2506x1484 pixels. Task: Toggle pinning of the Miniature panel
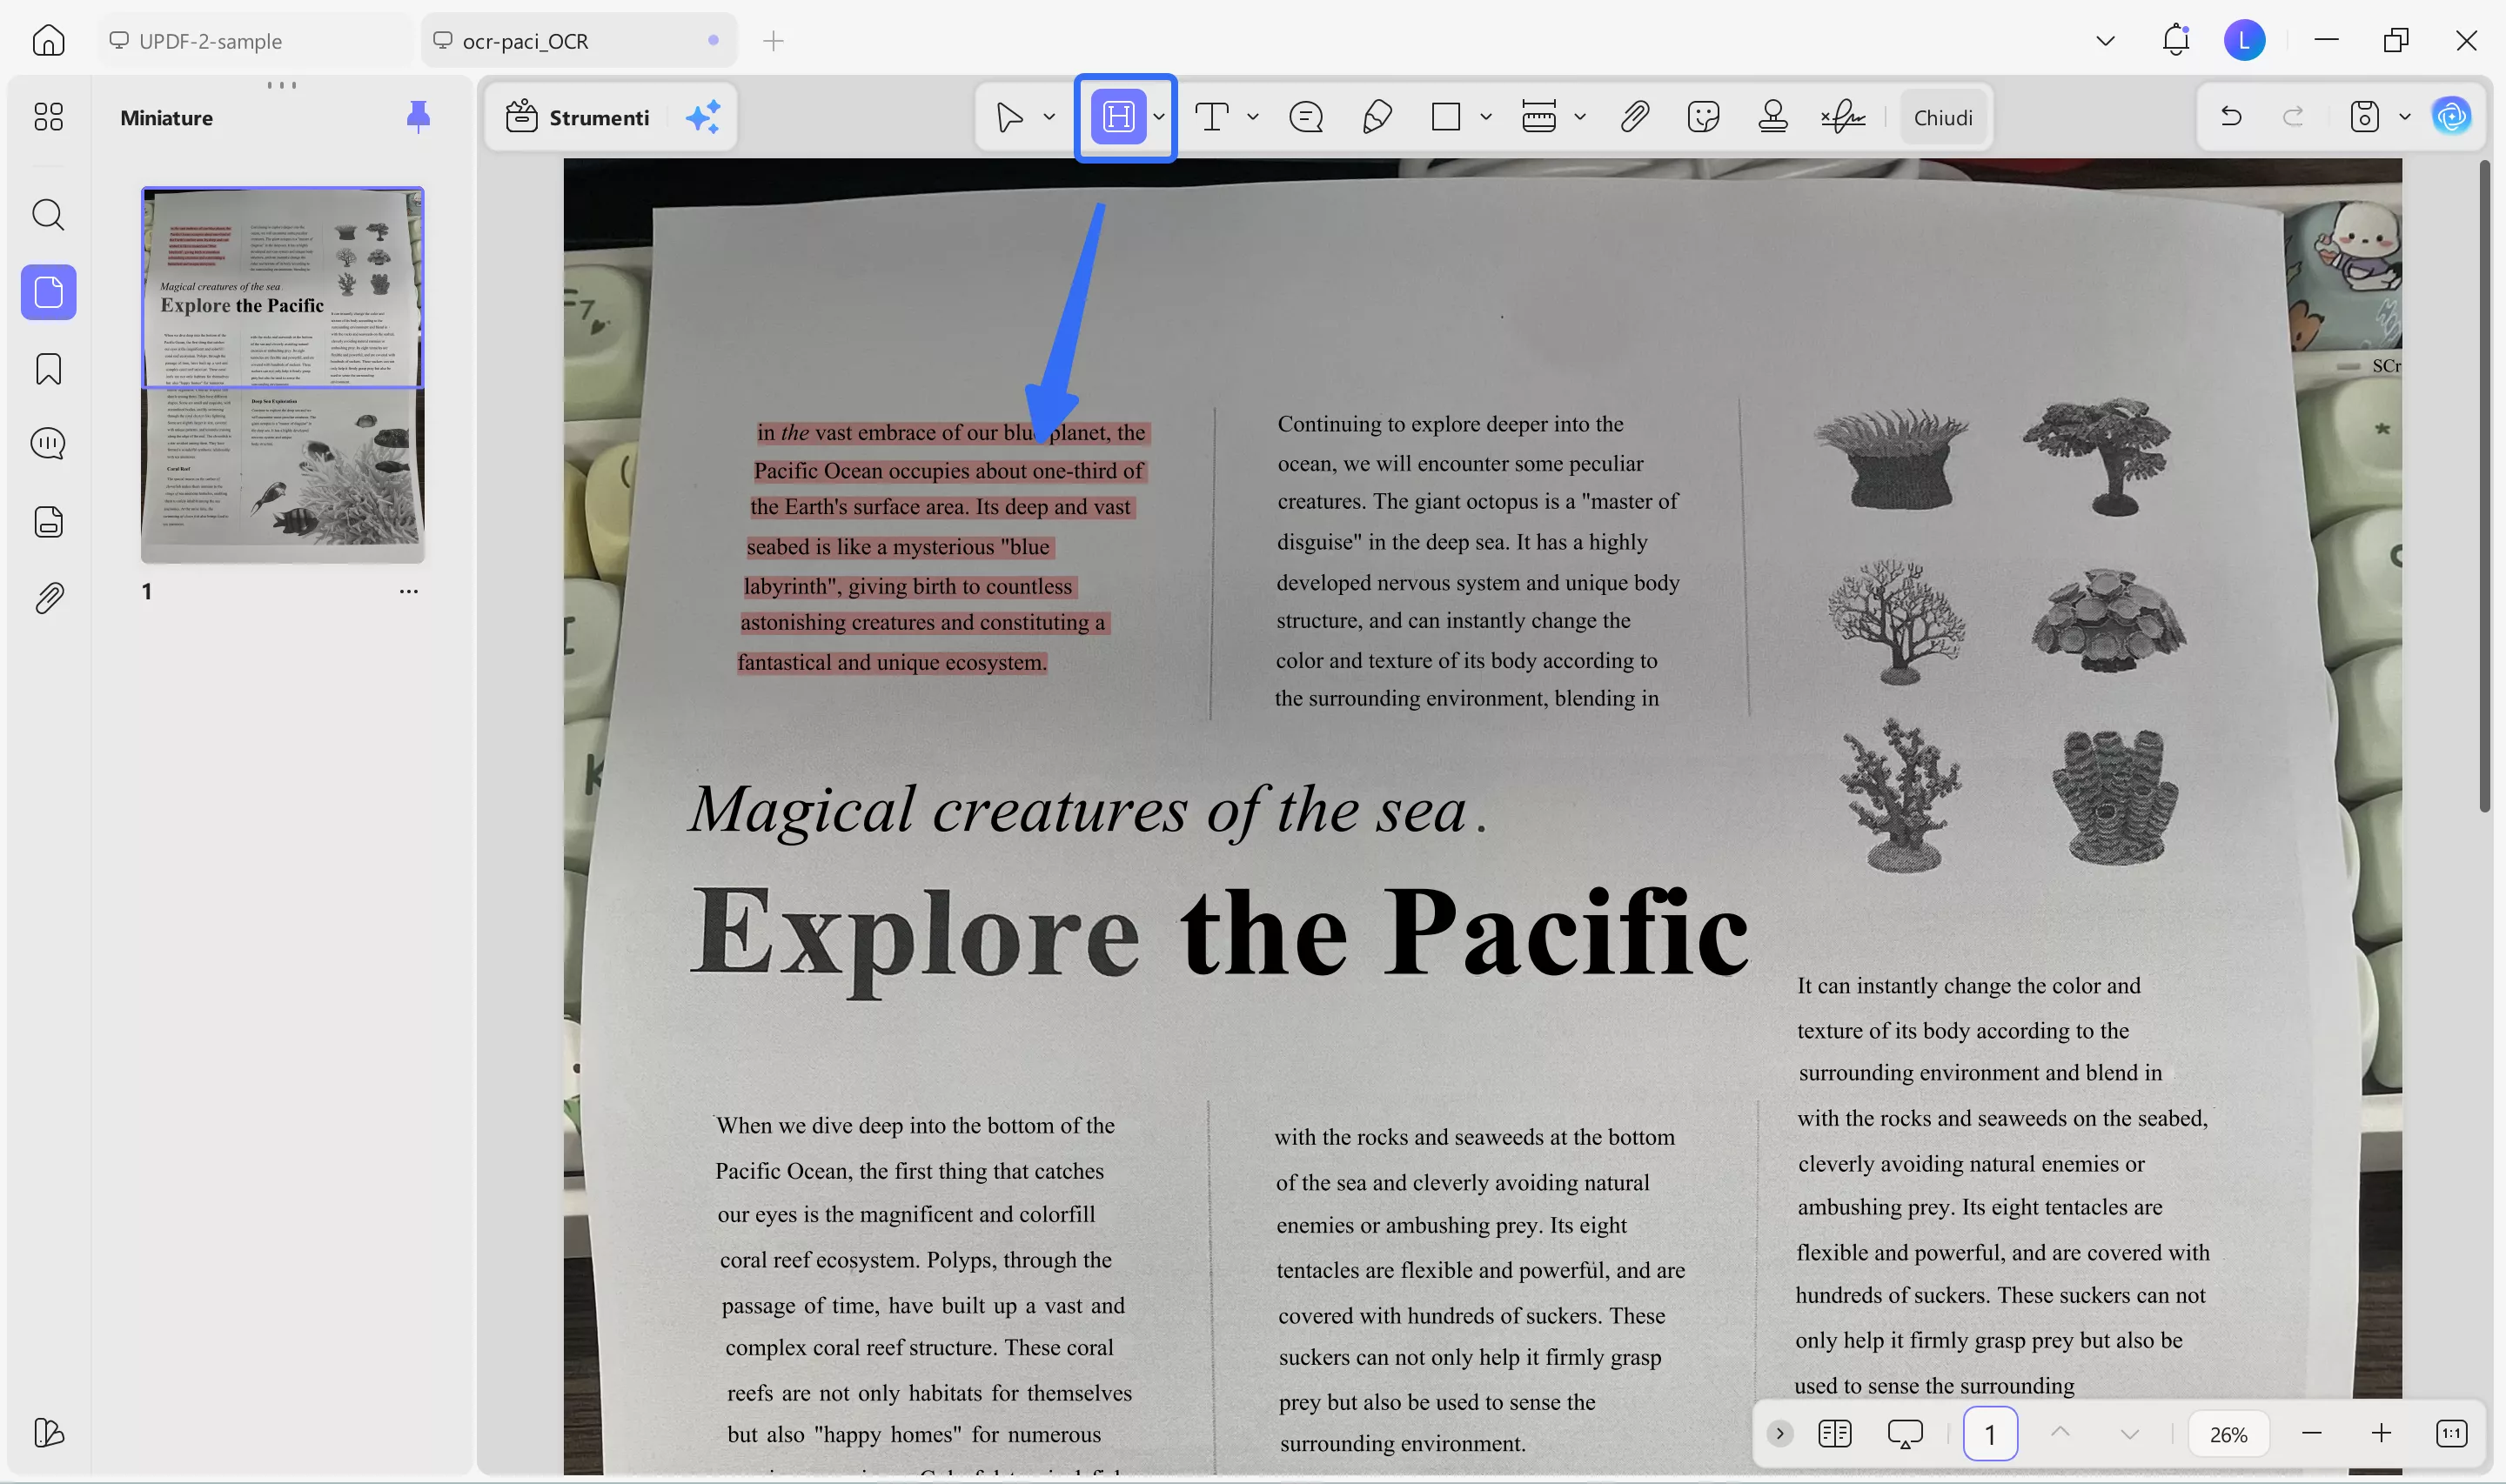click(418, 116)
